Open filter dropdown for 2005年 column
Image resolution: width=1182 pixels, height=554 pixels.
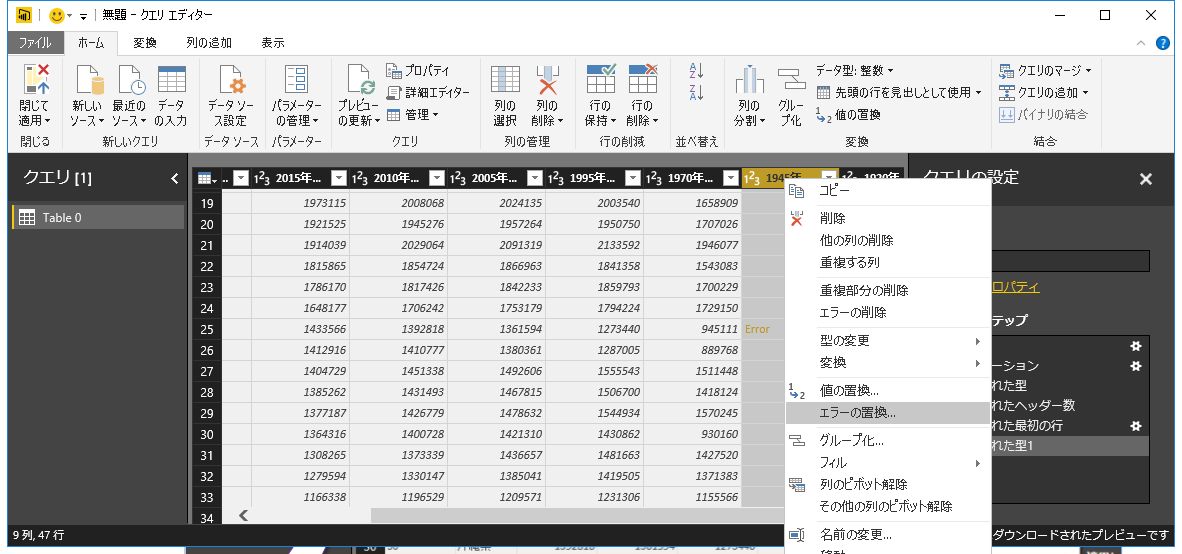535,179
